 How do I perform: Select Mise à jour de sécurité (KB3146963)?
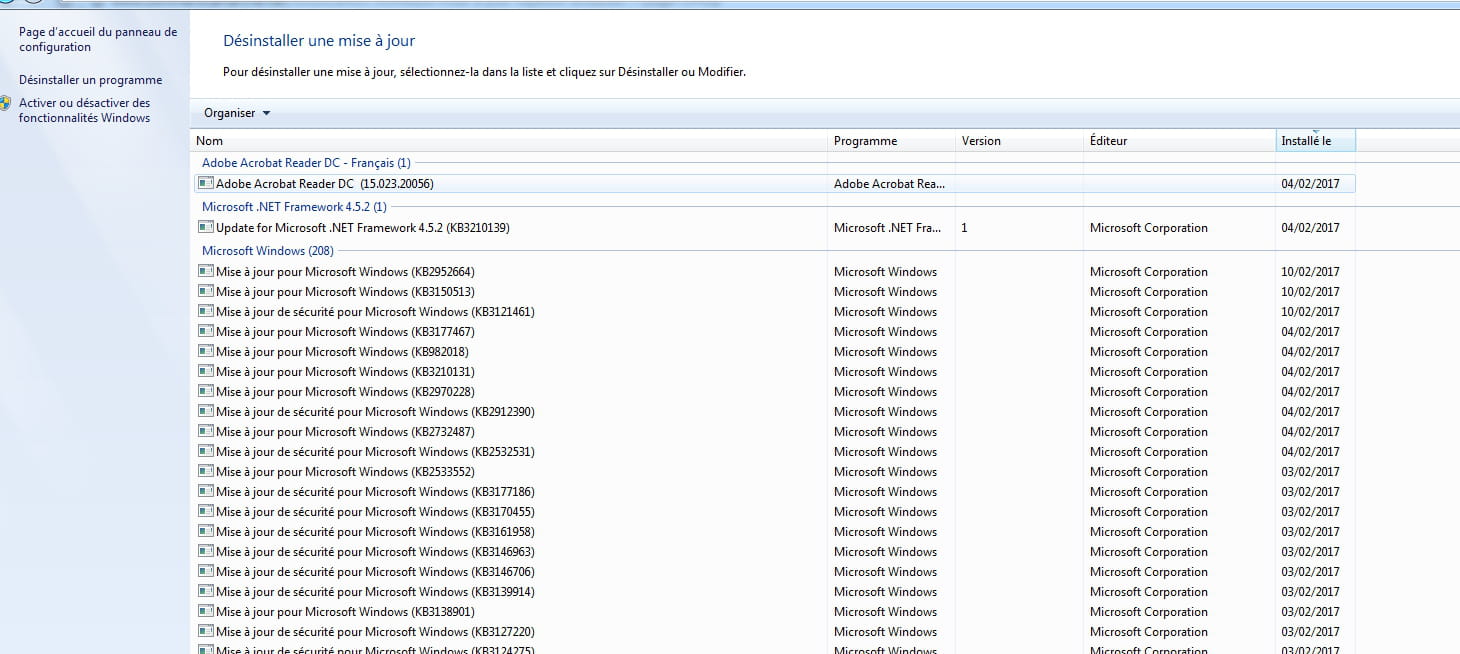pos(773,552)
